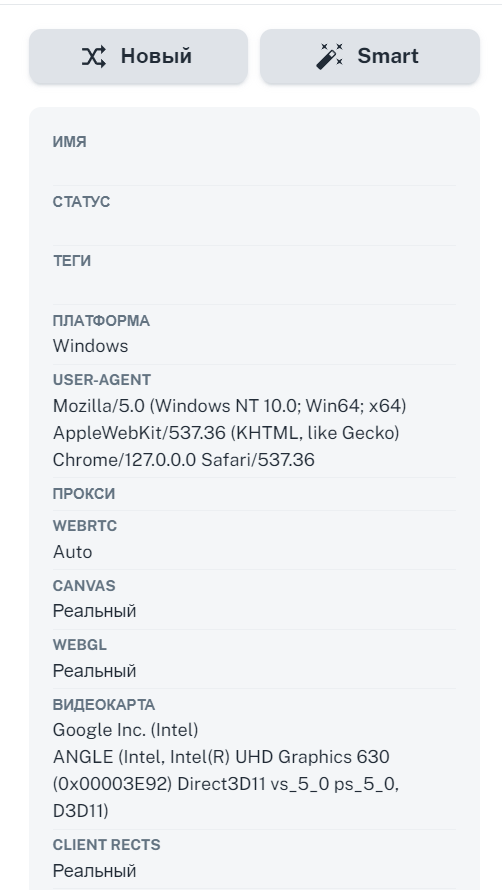Click the User-Agent string text
The image size is (502, 890).
pos(229,433)
